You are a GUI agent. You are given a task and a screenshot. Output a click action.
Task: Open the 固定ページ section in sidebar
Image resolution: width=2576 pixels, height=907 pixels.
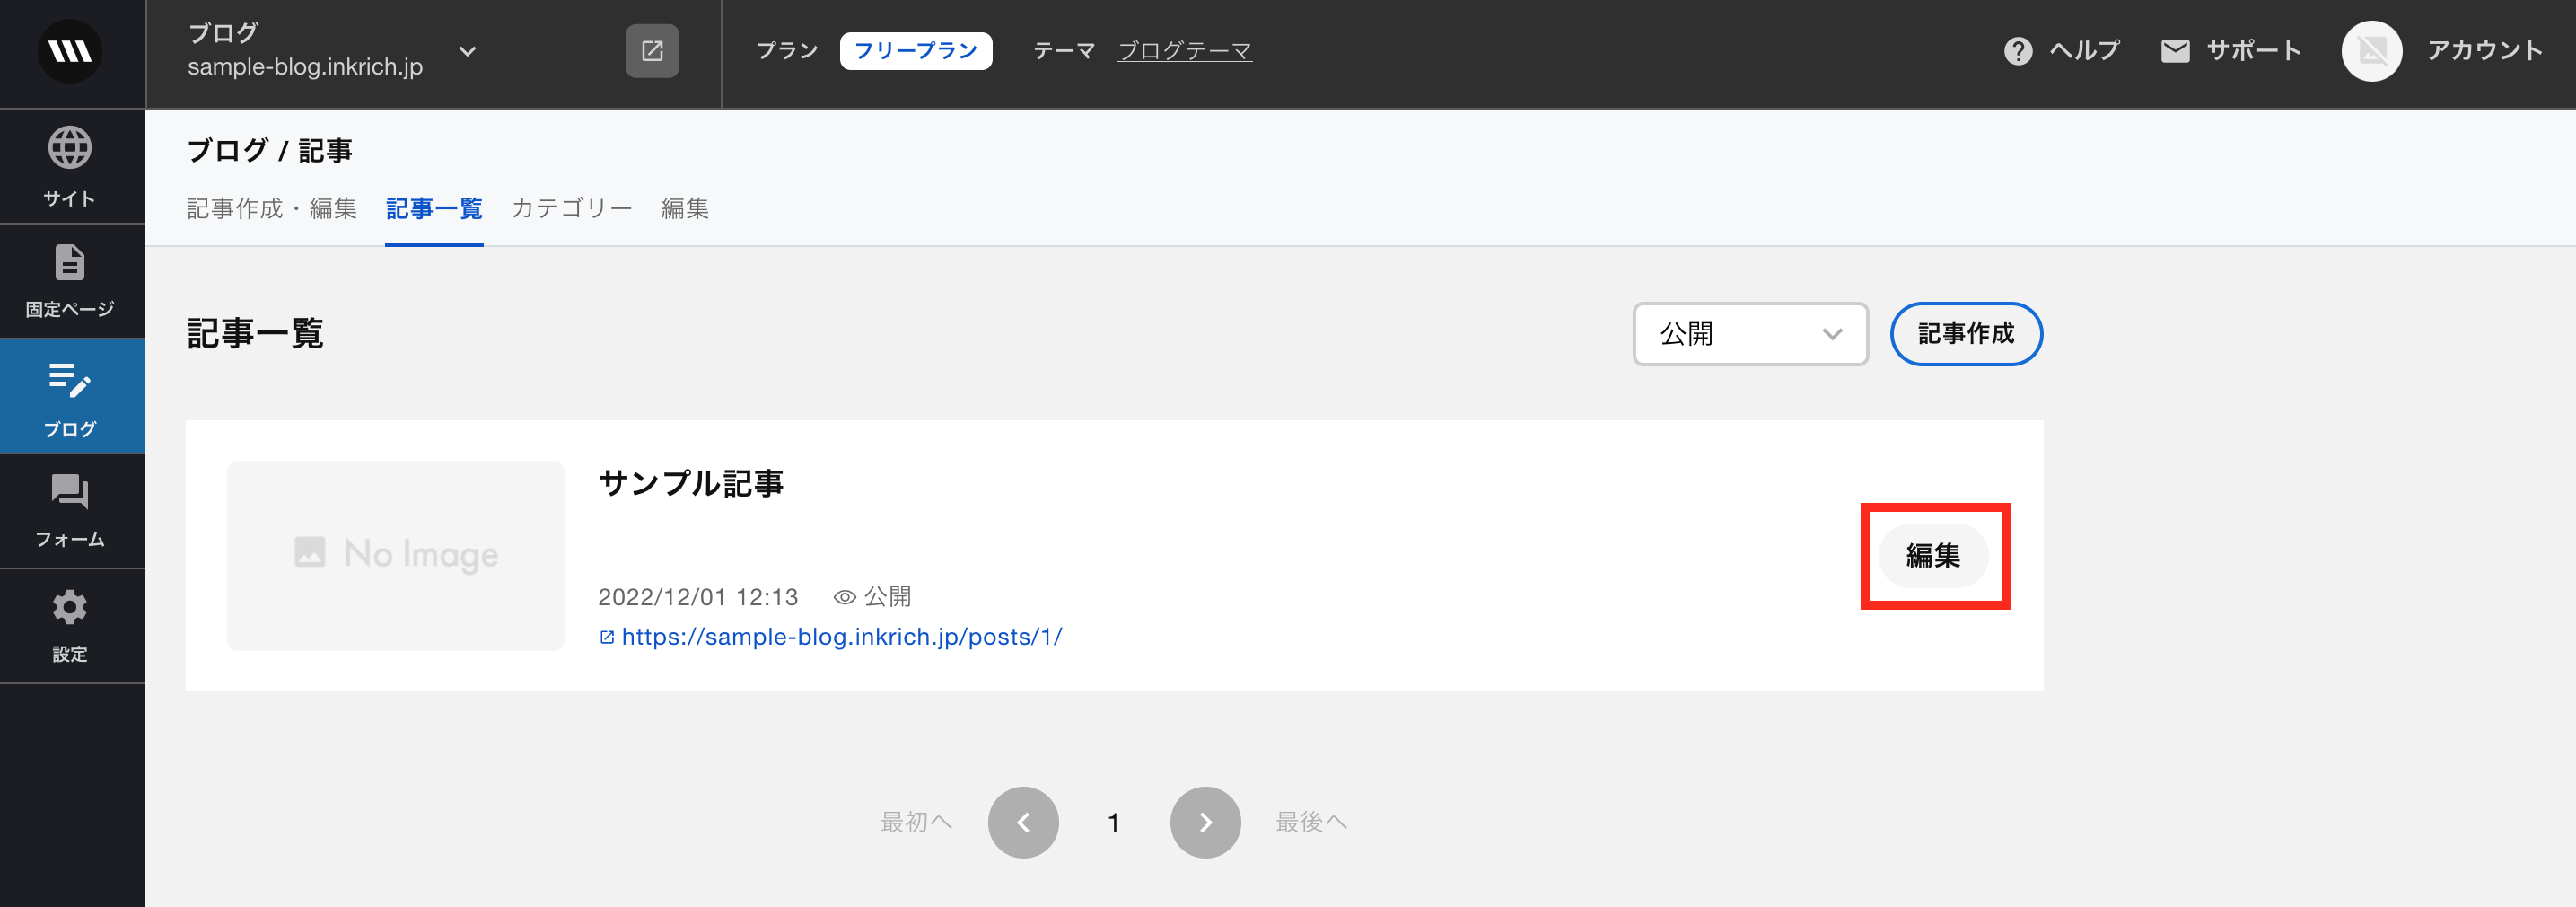[x=70, y=281]
